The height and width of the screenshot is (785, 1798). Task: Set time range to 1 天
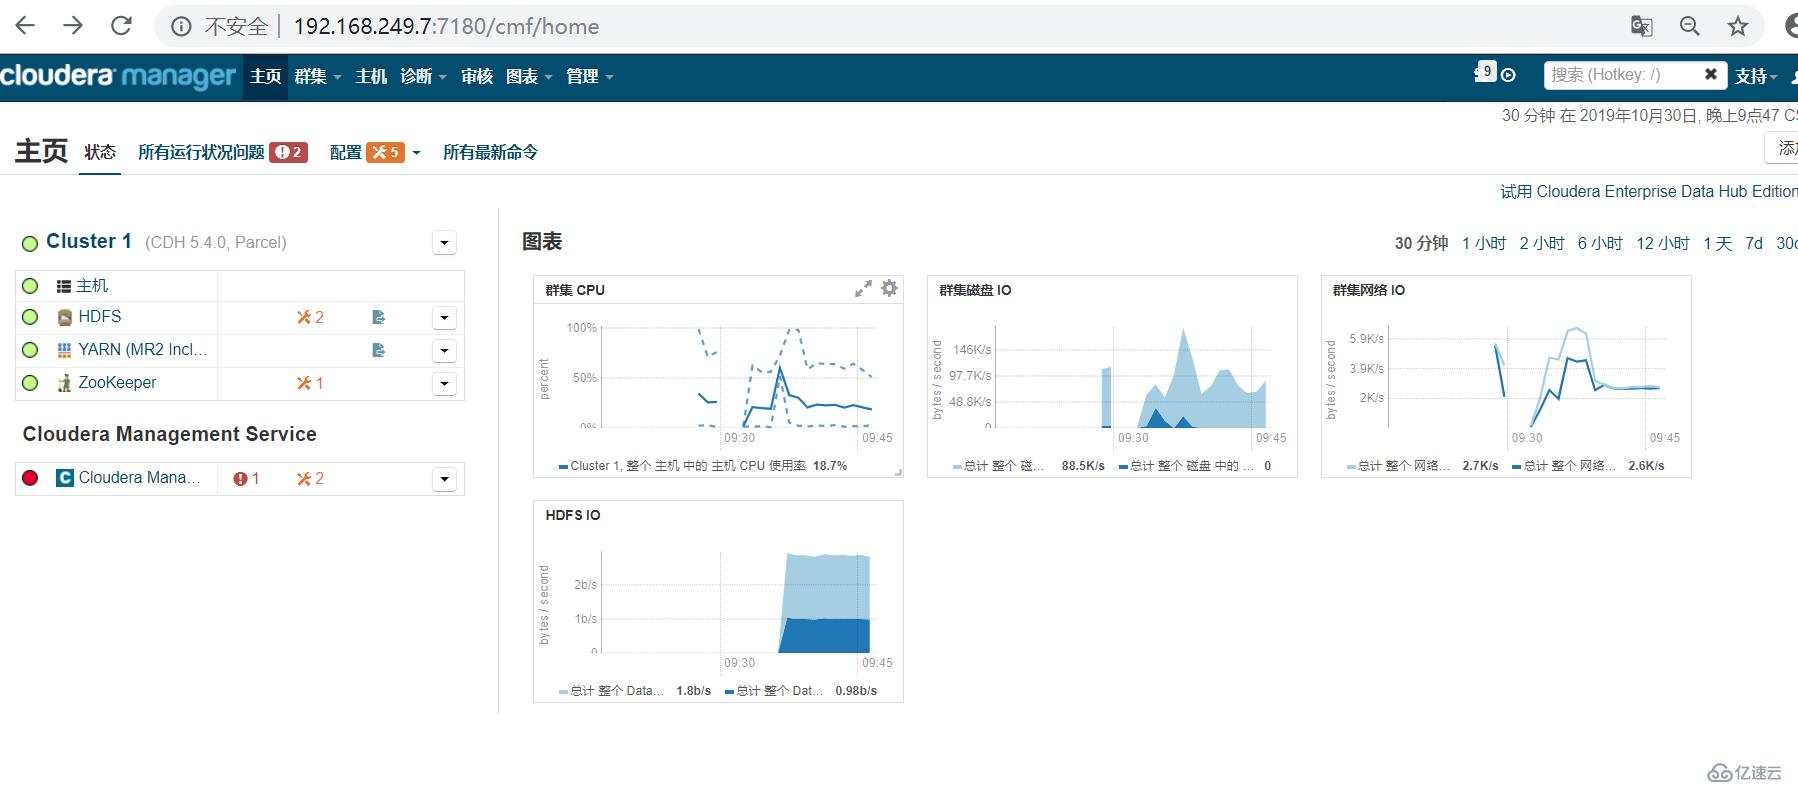tap(1717, 243)
